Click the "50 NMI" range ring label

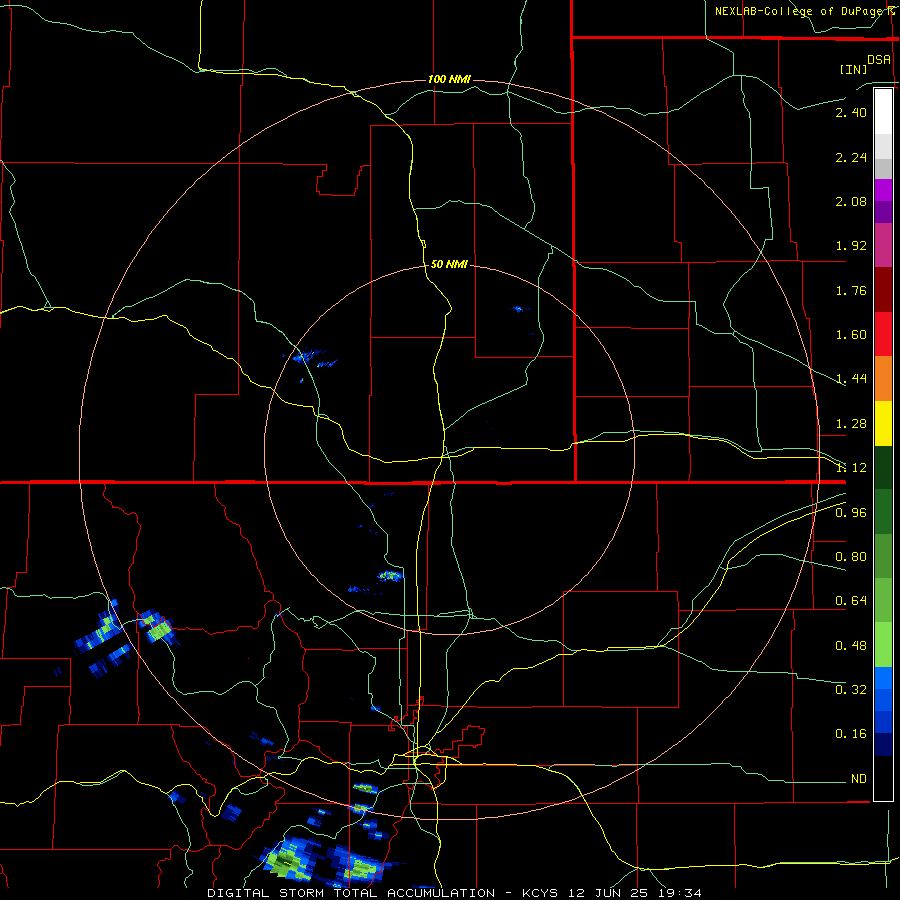(x=449, y=264)
